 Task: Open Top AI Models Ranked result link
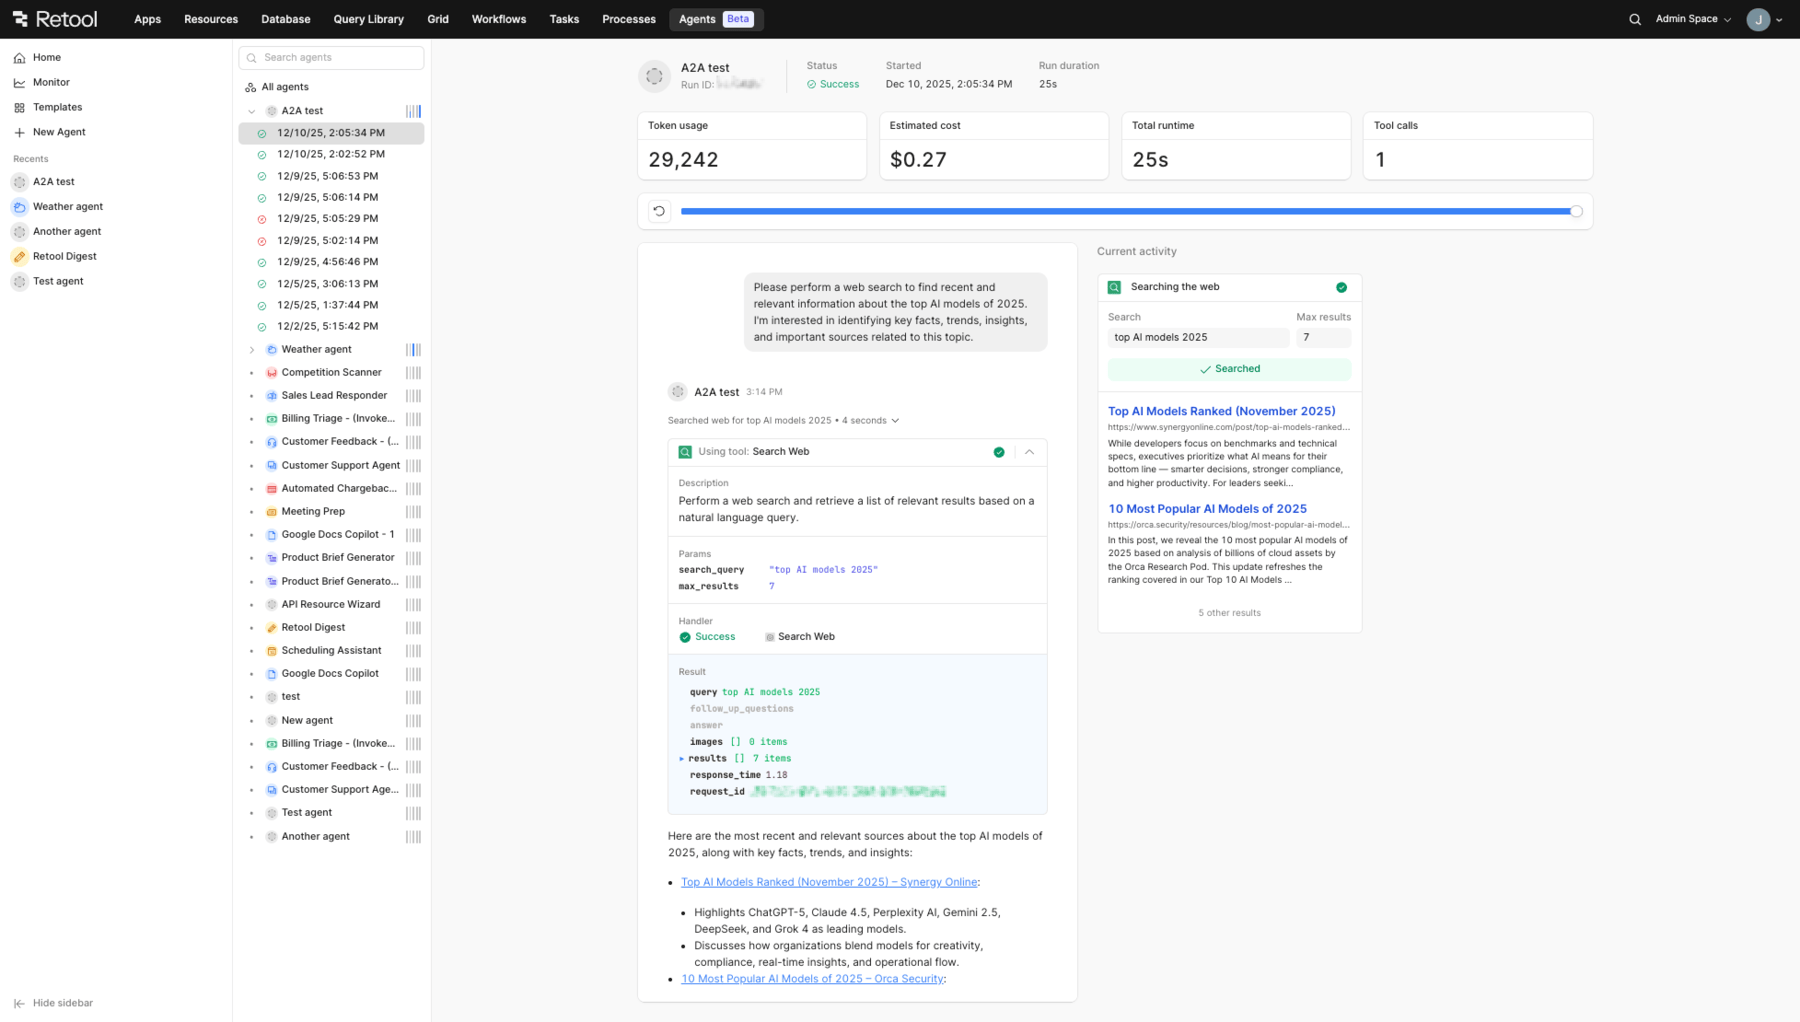pos(1221,411)
